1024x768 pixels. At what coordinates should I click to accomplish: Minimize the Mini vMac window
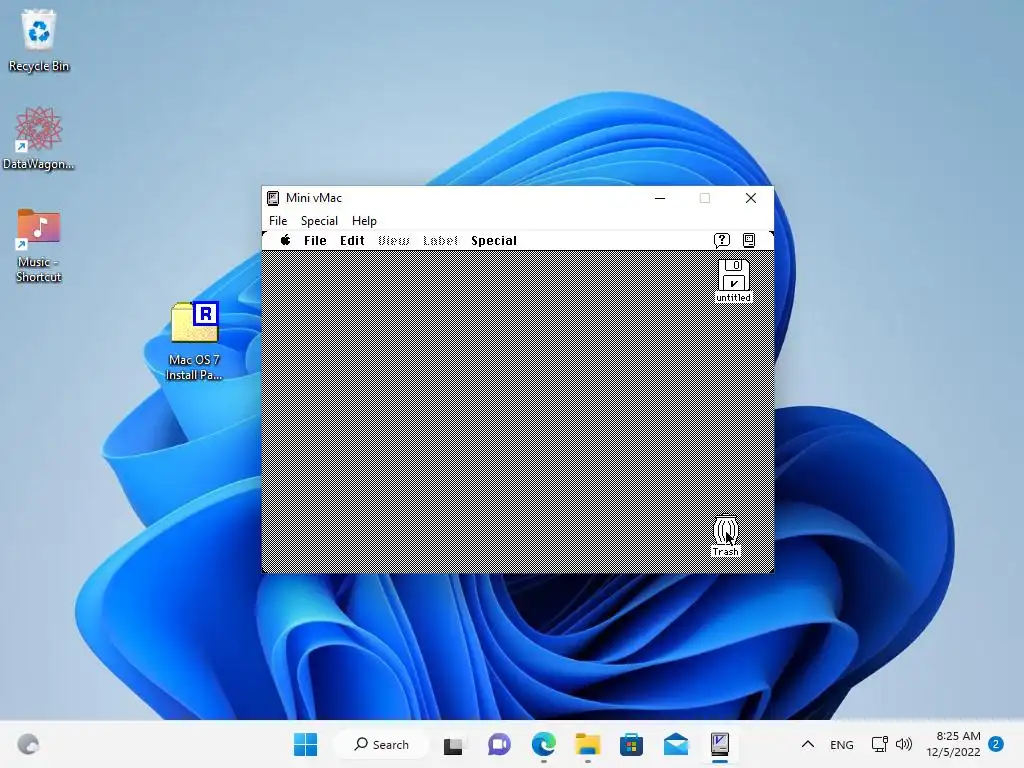(660, 198)
